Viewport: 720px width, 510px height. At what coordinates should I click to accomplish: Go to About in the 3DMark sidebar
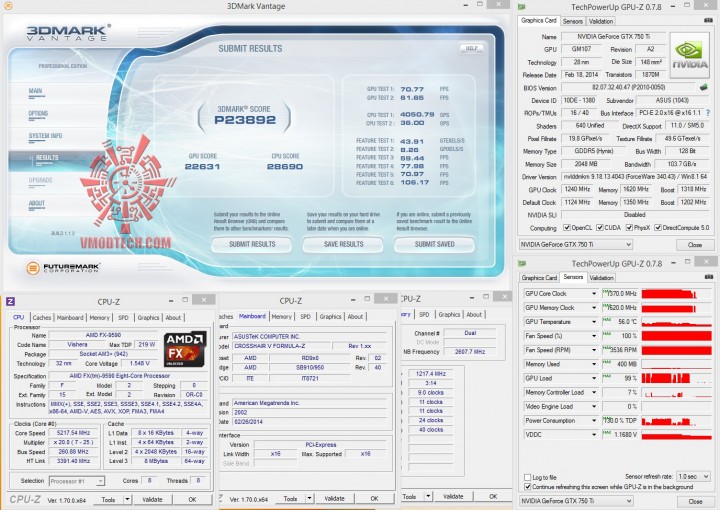pyautogui.click(x=37, y=204)
